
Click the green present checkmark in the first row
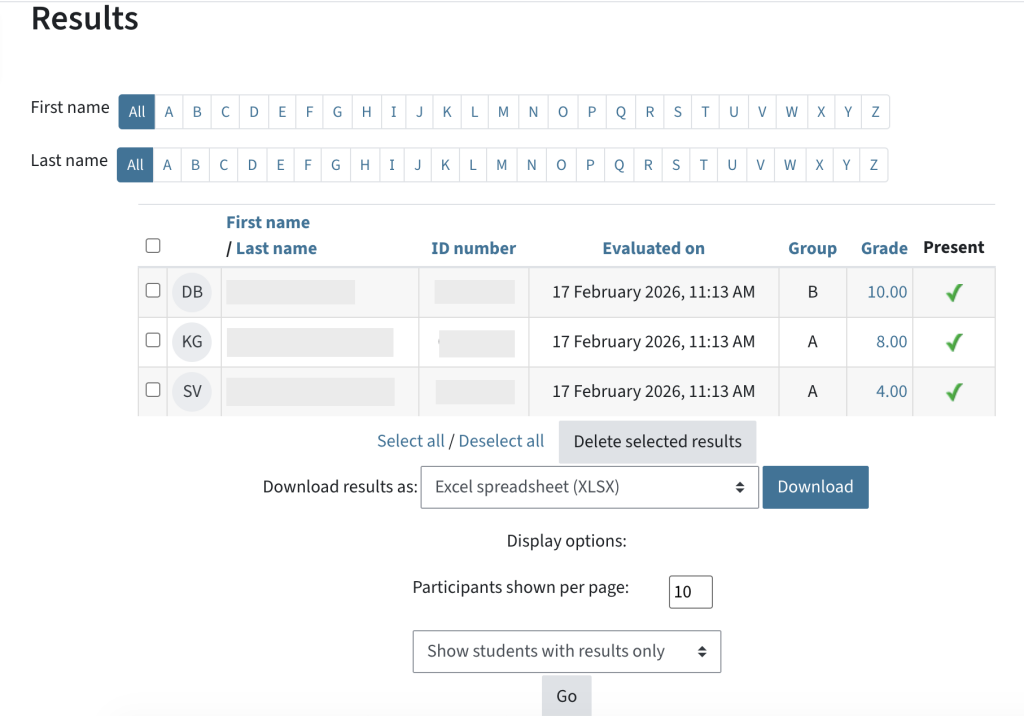tap(952, 292)
